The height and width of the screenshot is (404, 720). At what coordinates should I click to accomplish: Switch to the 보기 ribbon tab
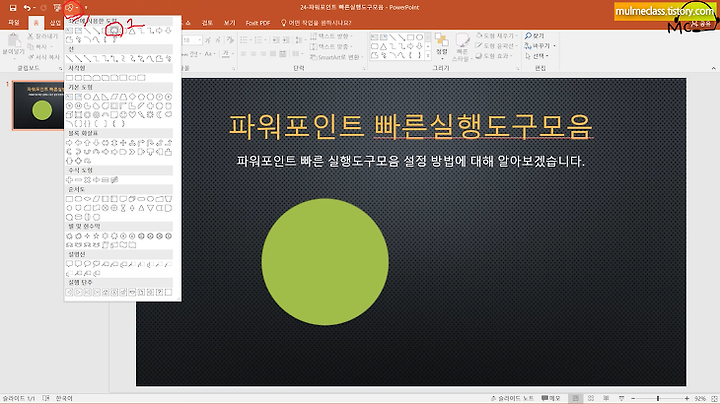coord(229,22)
